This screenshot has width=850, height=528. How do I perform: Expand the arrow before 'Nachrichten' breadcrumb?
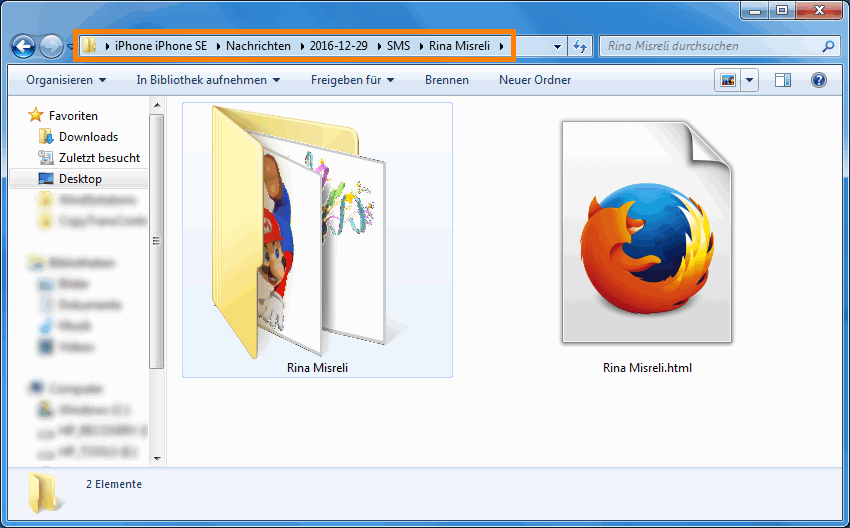pos(218,47)
